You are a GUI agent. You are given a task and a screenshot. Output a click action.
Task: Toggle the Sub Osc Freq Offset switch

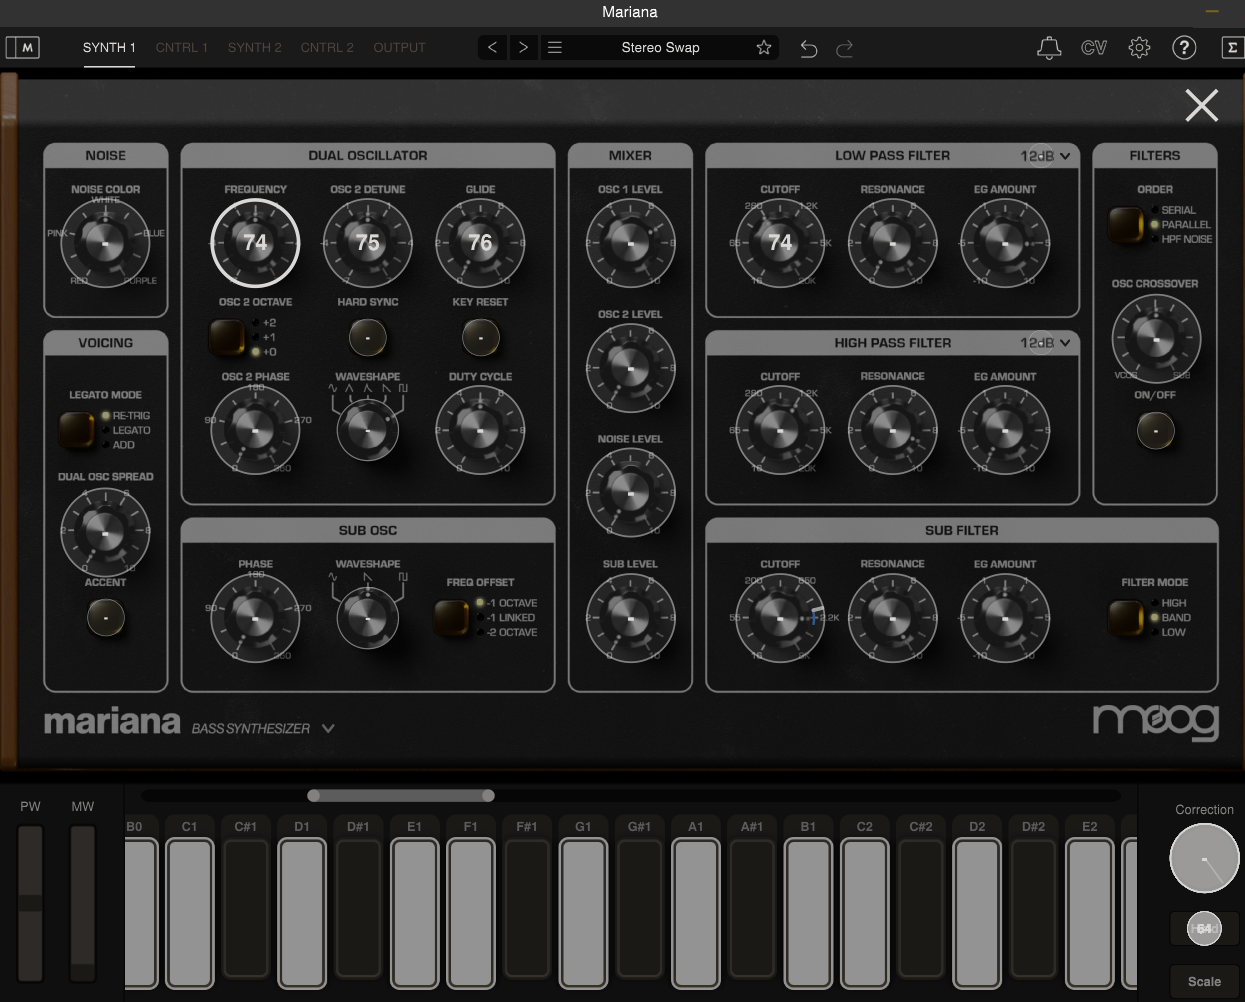click(452, 618)
